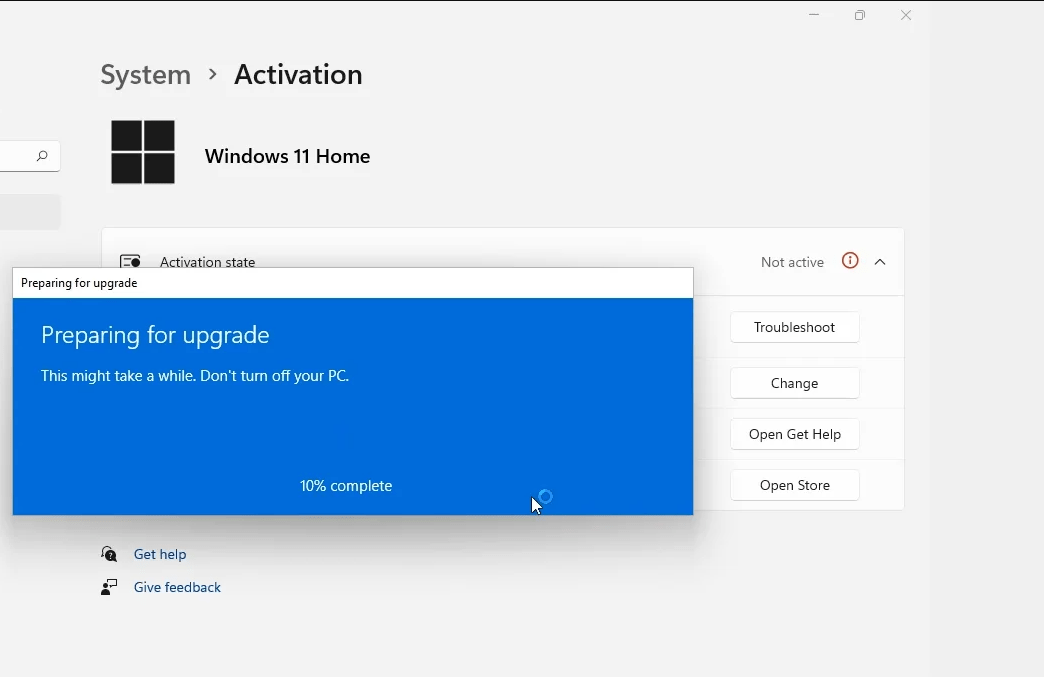Click the Preparing for upgrade dialog title bar

pos(353,283)
